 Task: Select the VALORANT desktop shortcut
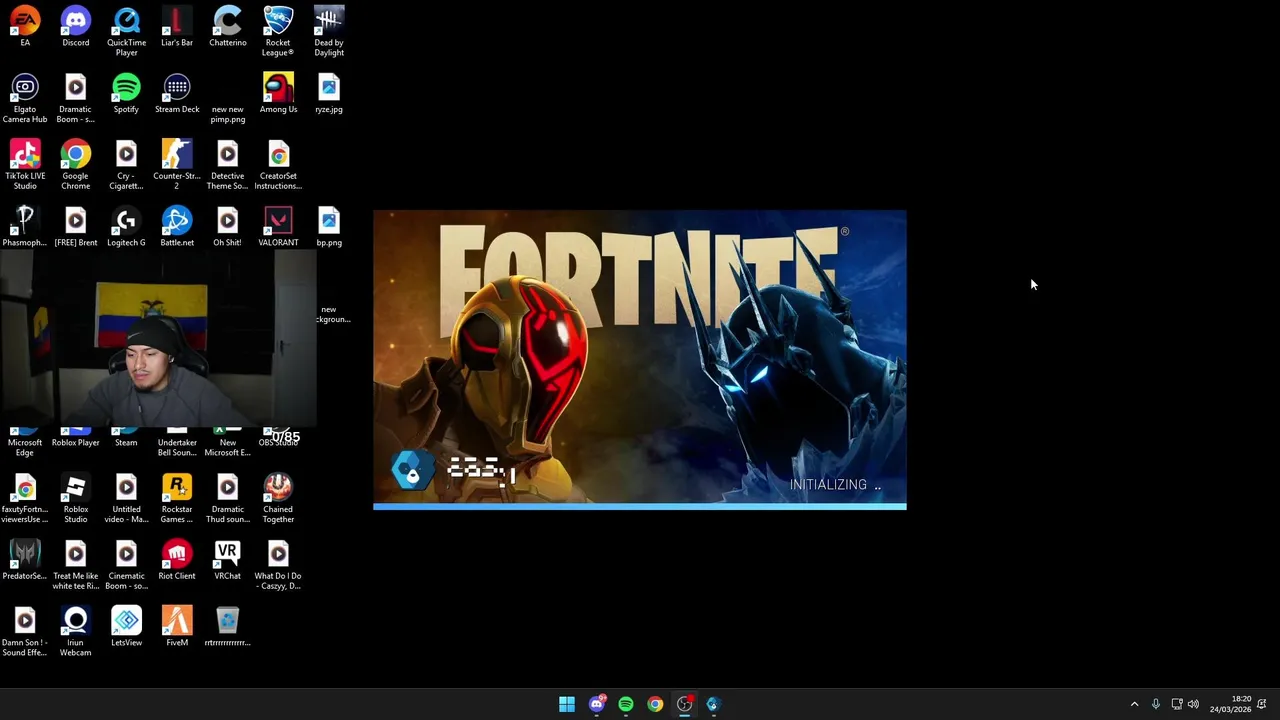[278, 227]
